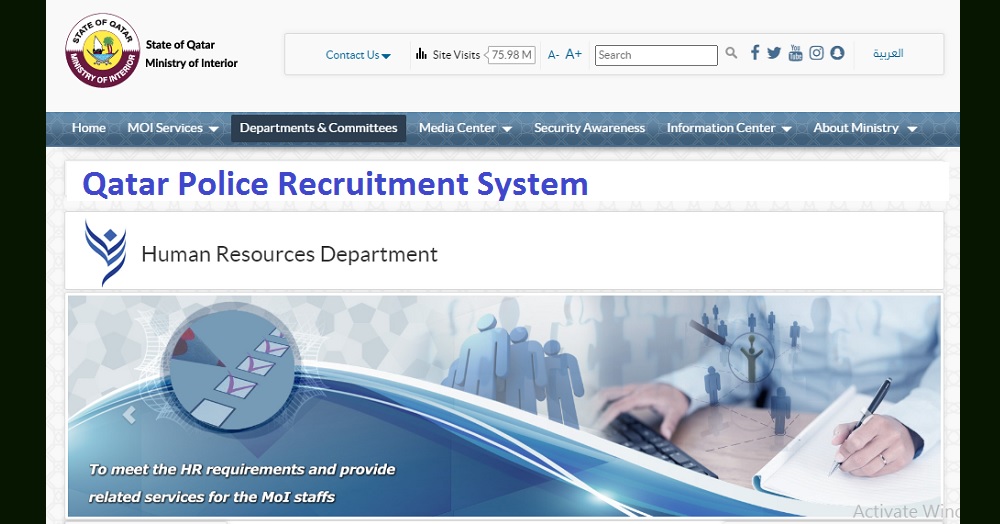
Task: Open the Security Awareness menu item
Action: (589, 128)
